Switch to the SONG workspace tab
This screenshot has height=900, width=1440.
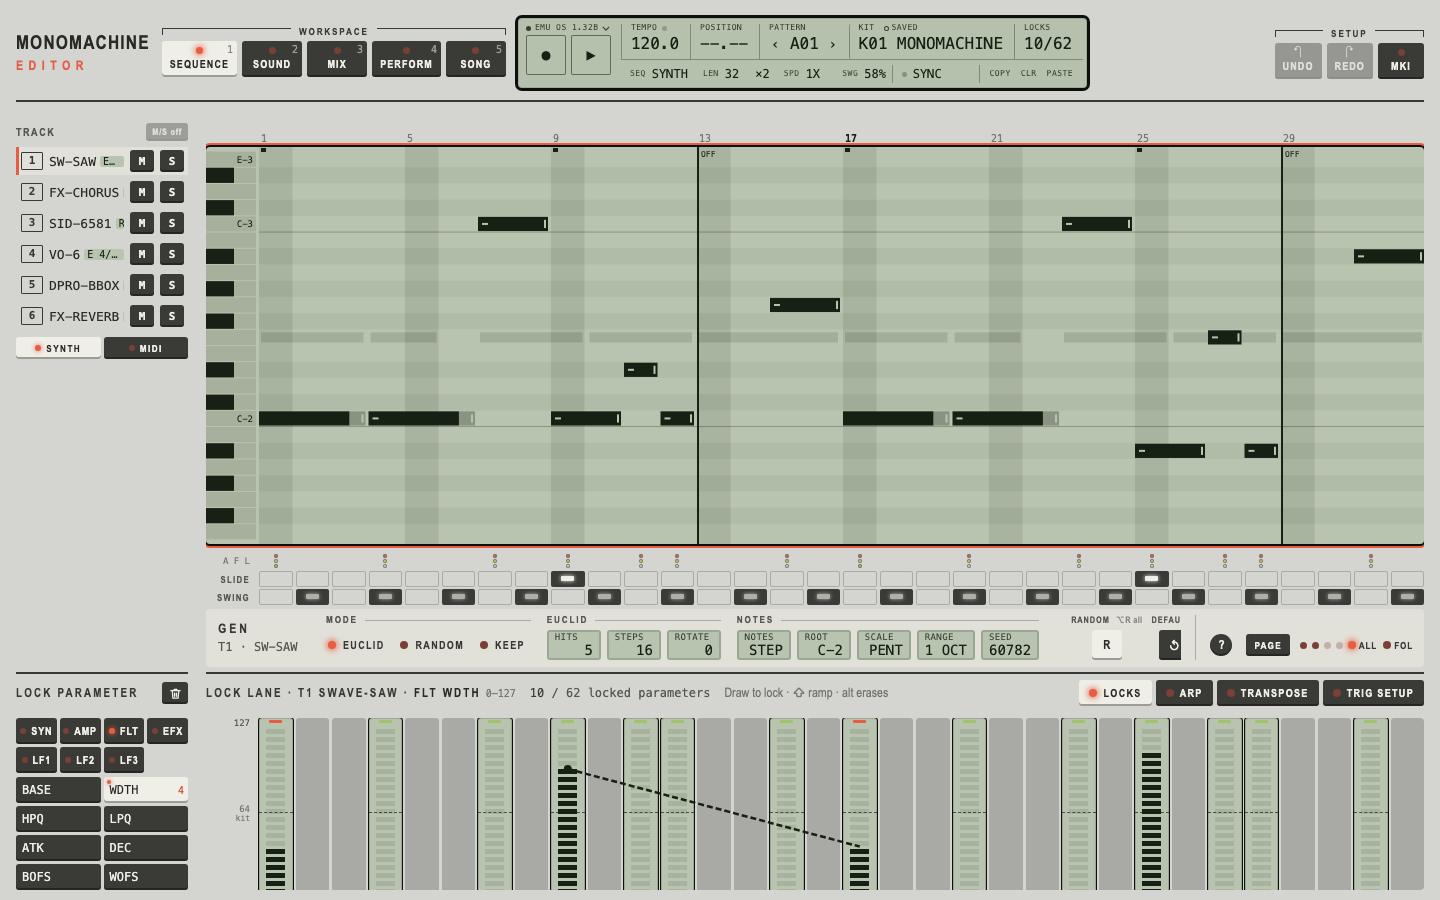point(476,58)
